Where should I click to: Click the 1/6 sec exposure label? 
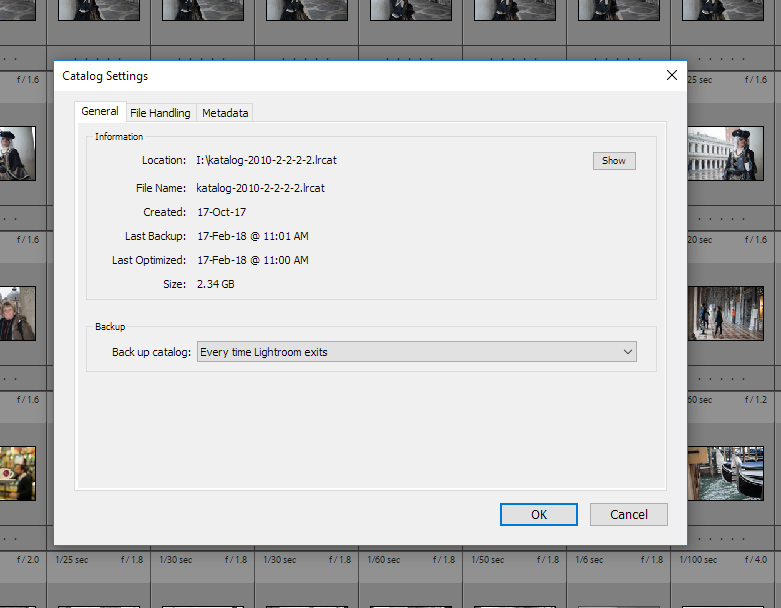pyautogui.click(x=589, y=560)
